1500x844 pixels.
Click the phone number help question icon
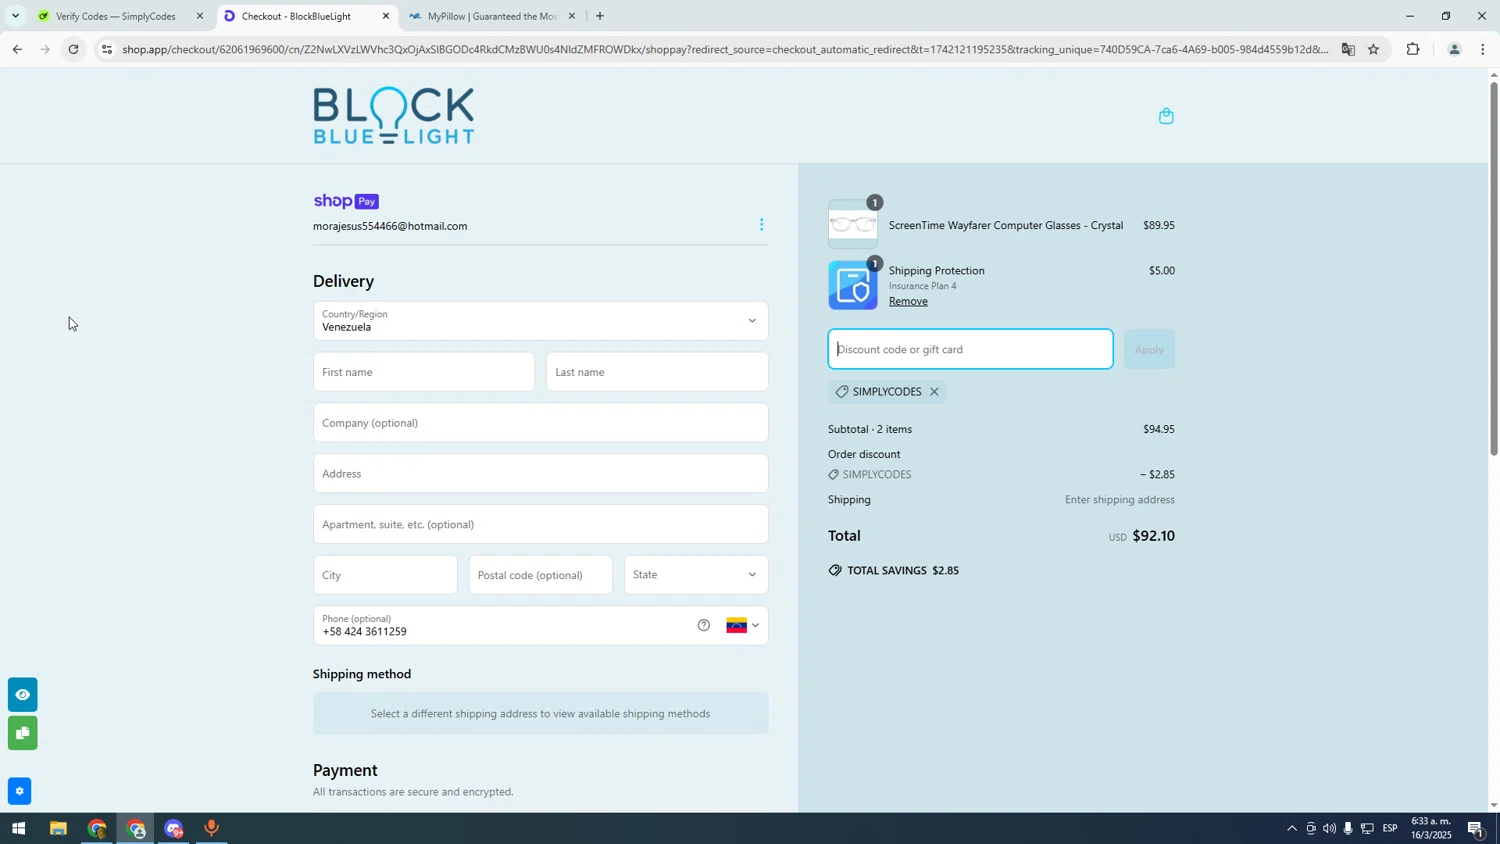[704, 626]
